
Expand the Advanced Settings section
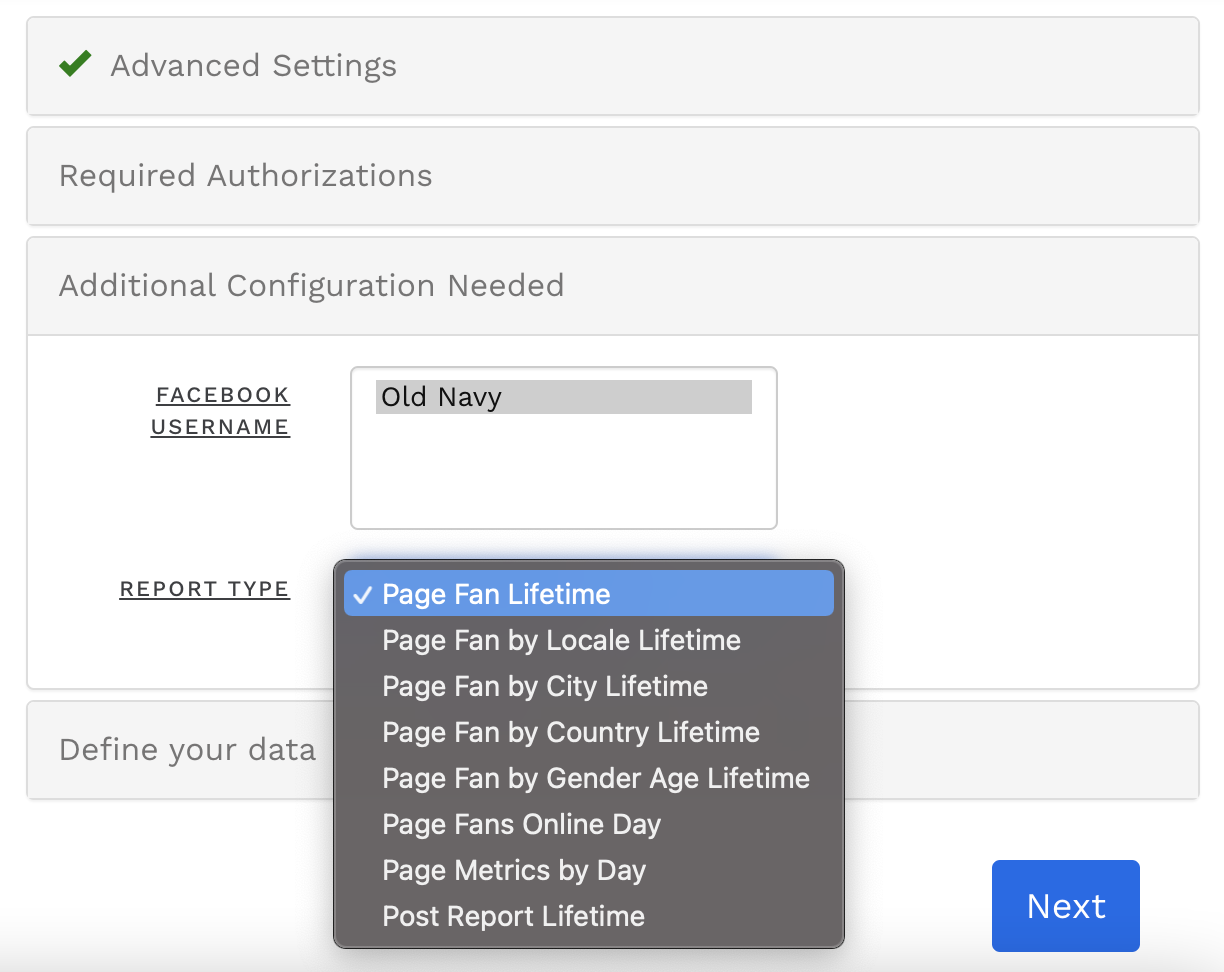pyautogui.click(x=253, y=66)
